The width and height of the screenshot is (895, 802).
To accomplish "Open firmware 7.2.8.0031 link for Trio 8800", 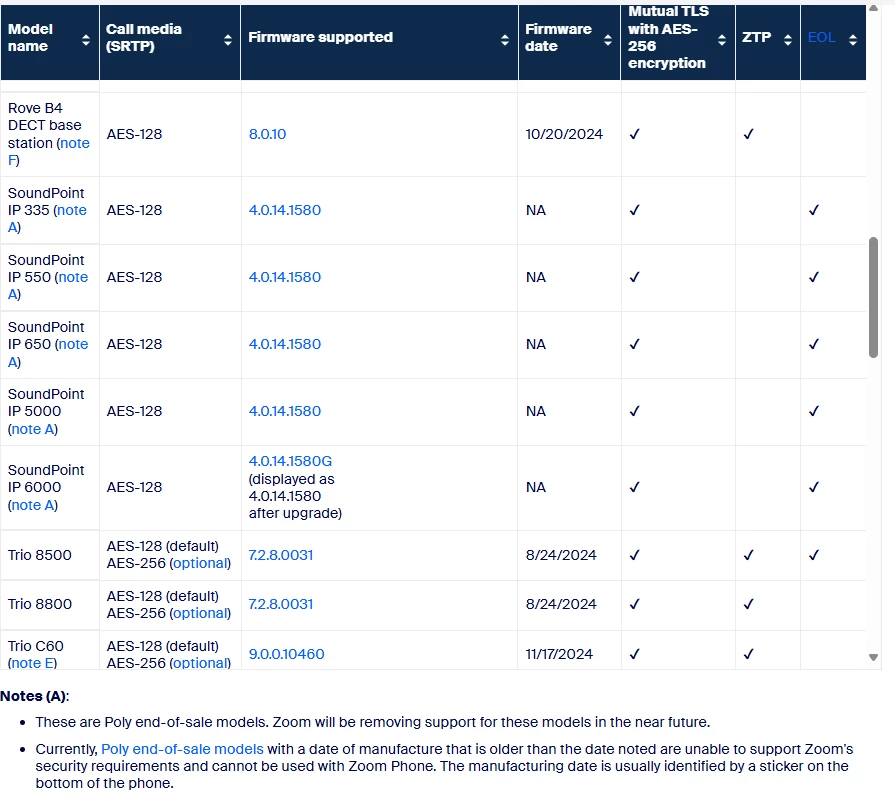I will [280, 604].
